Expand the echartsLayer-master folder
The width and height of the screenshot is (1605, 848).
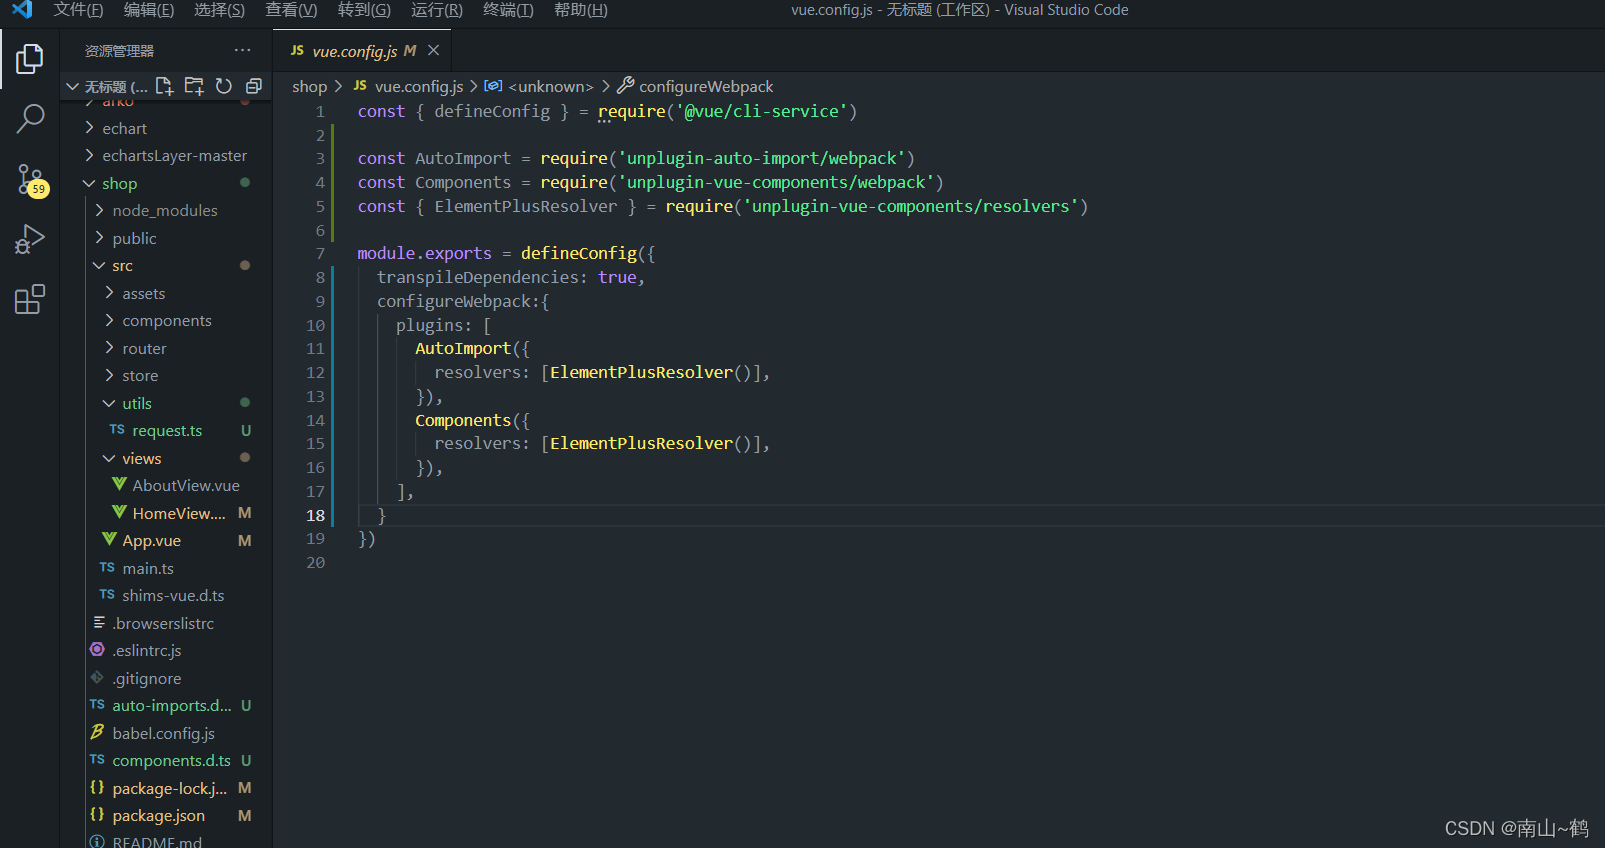(x=90, y=155)
